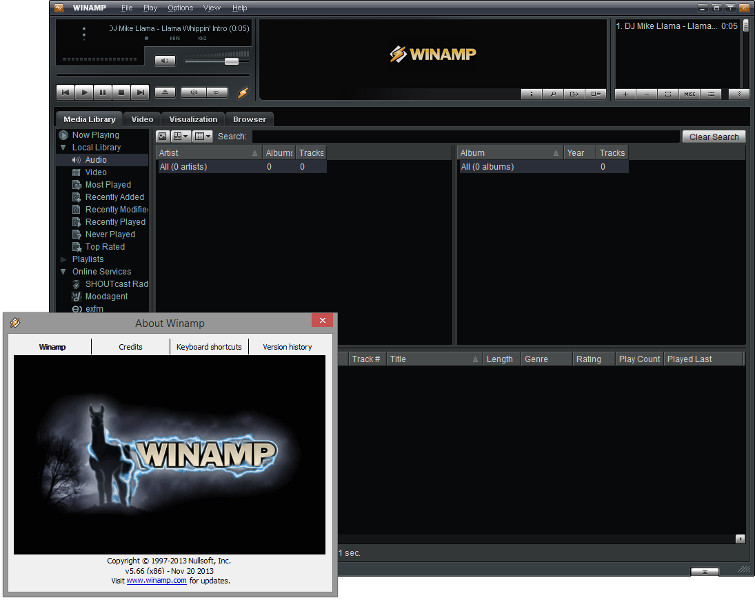The height and width of the screenshot is (600, 755).
Task: Open the Help menu
Action: 239,8
